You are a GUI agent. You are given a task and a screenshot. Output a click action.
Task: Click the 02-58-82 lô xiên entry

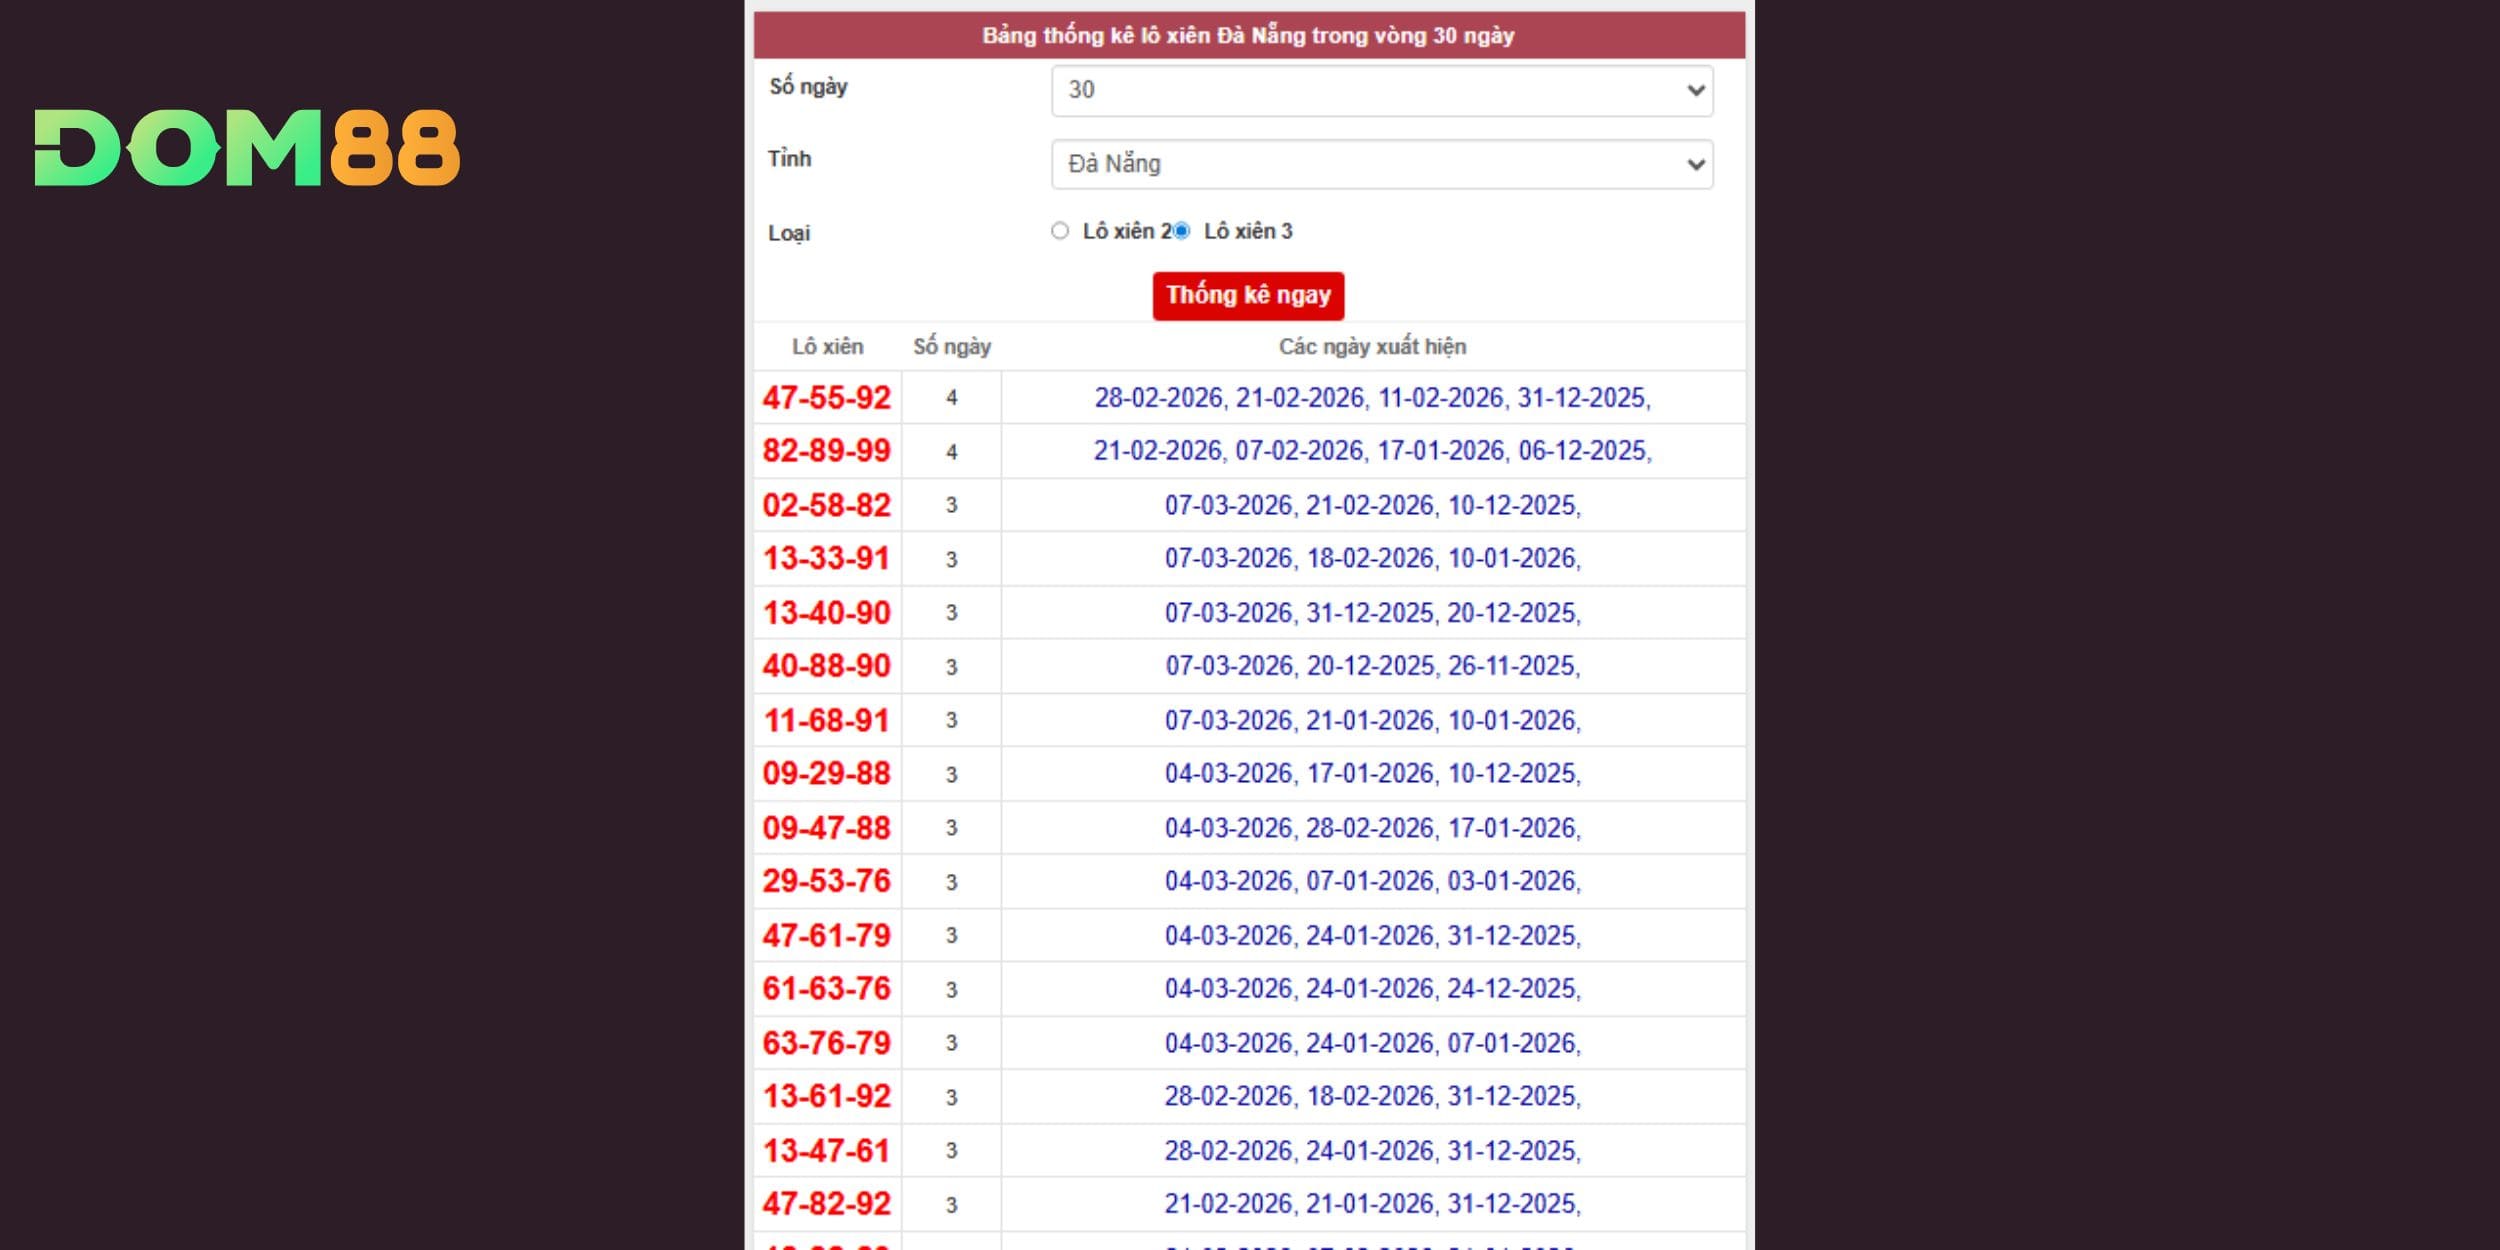pyautogui.click(x=826, y=505)
